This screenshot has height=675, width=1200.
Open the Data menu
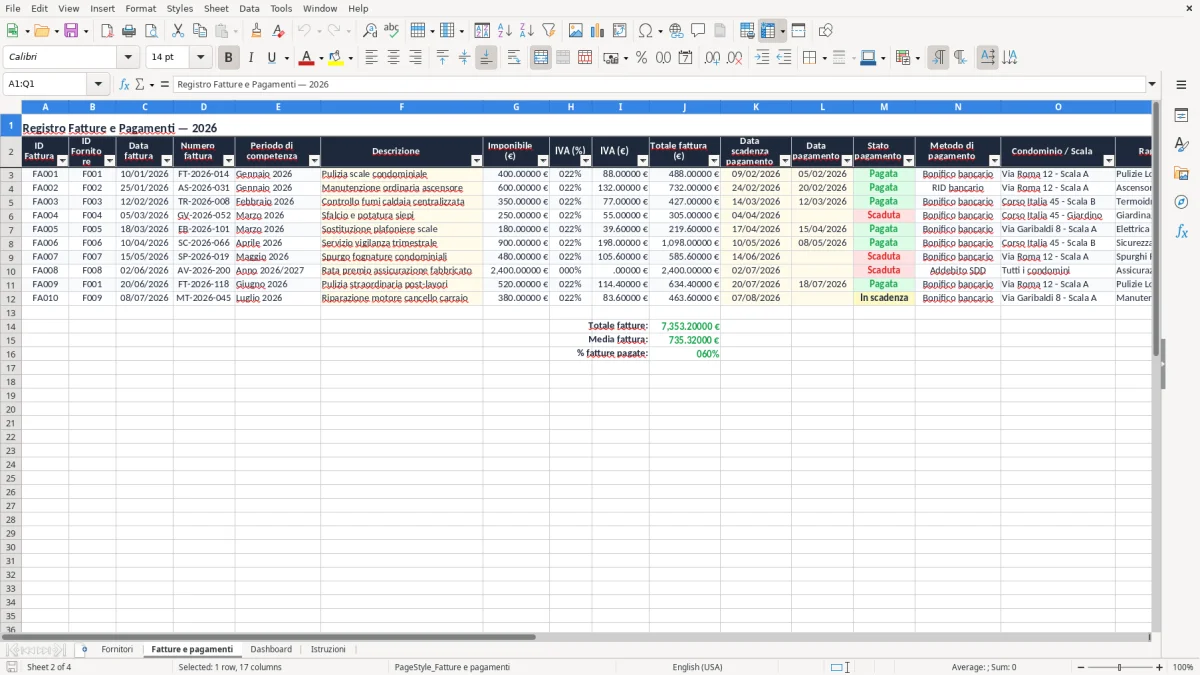[249, 8]
